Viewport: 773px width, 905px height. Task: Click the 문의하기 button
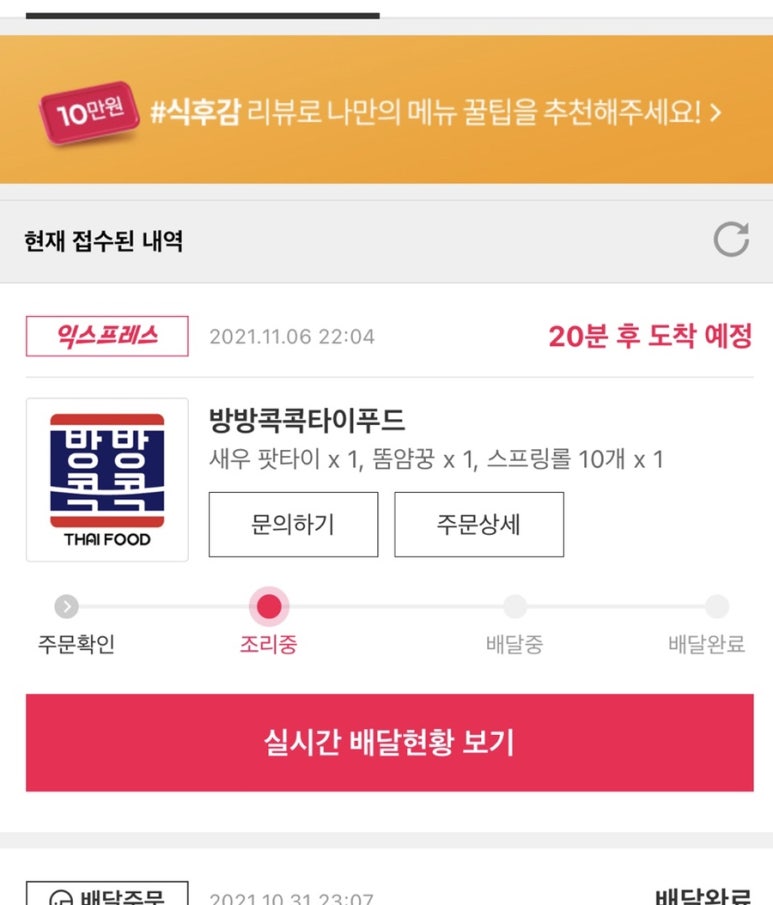(x=293, y=525)
